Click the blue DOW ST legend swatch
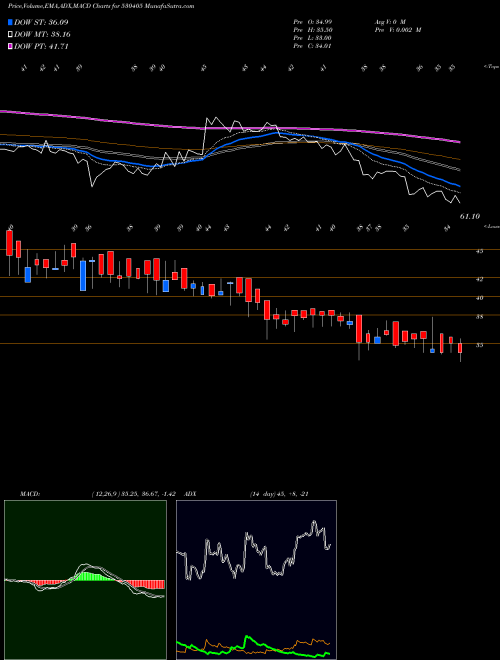500x660 pixels. pos(10,22)
